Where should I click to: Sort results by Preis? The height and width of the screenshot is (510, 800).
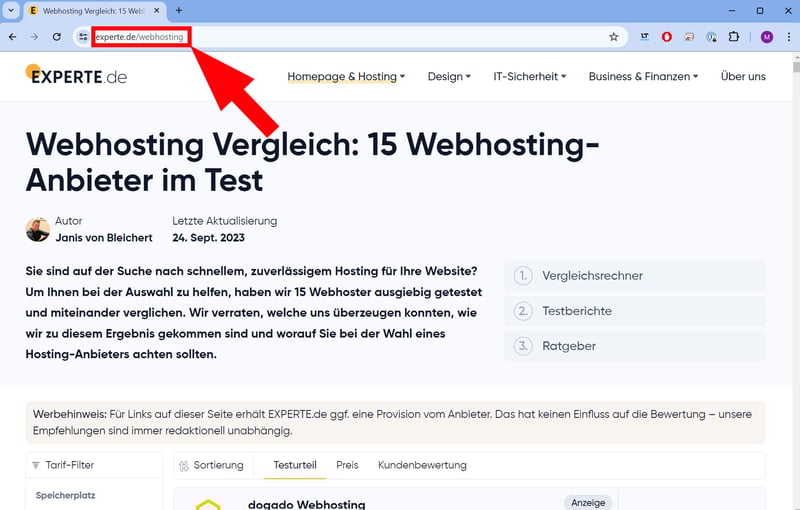click(347, 465)
